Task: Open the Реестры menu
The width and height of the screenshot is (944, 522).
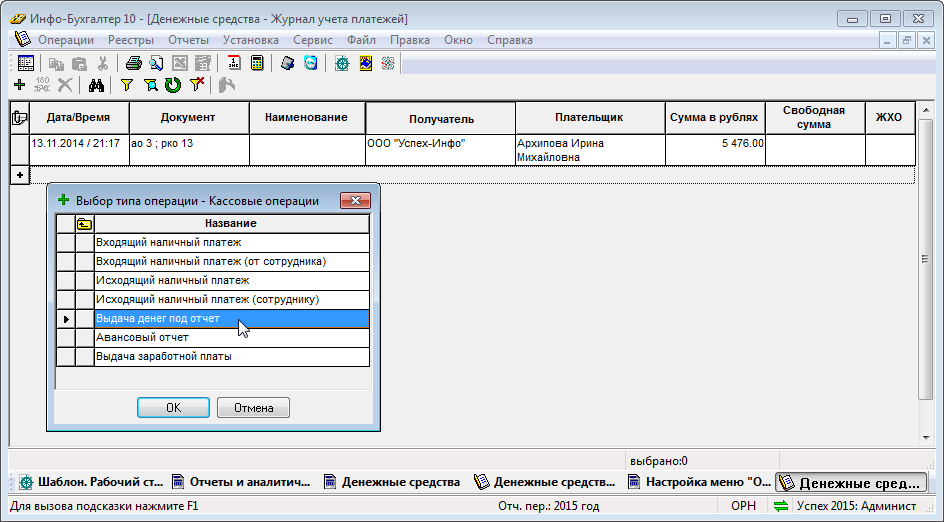Action: coord(131,40)
